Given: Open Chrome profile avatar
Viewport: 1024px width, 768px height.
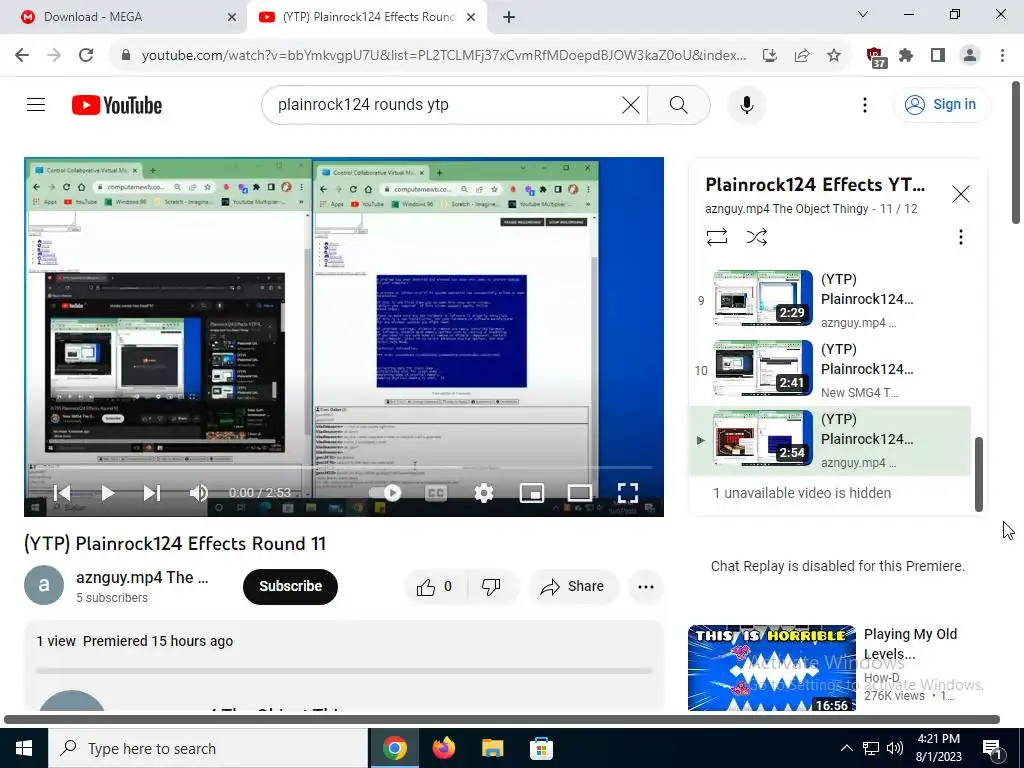Looking at the screenshot, I should click(x=970, y=56).
